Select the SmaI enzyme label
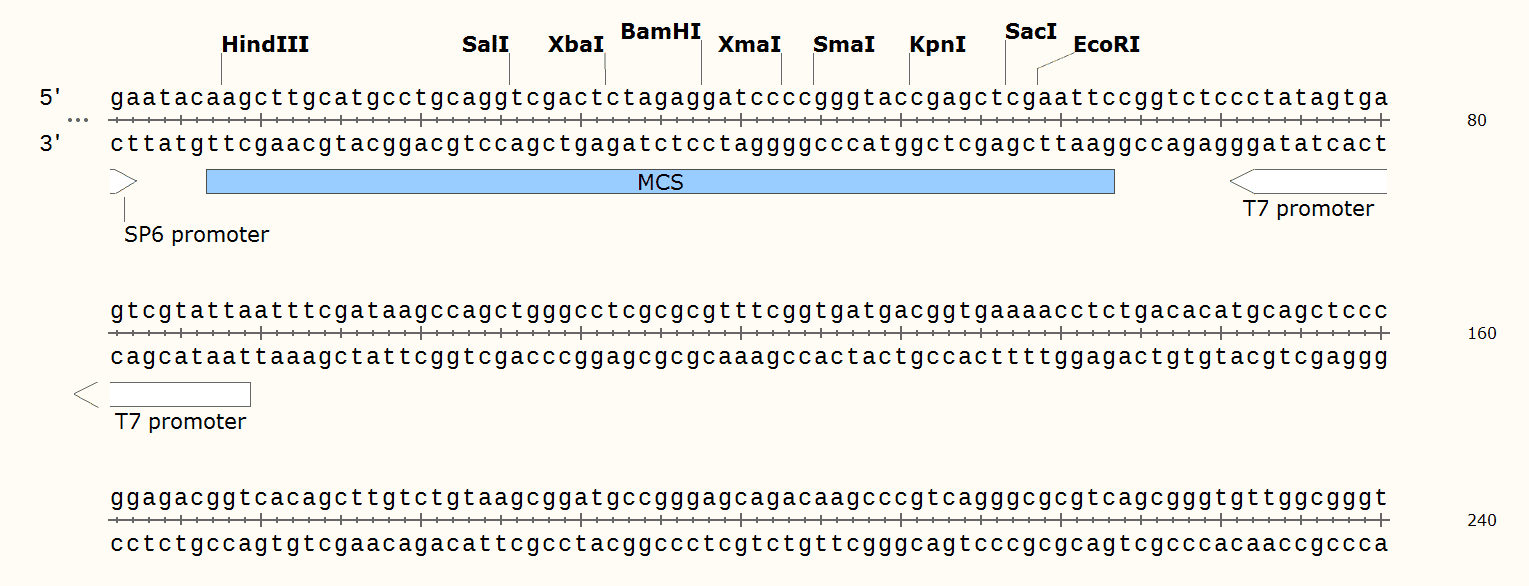Image resolution: width=1529 pixels, height=586 pixels. (x=844, y=45)
